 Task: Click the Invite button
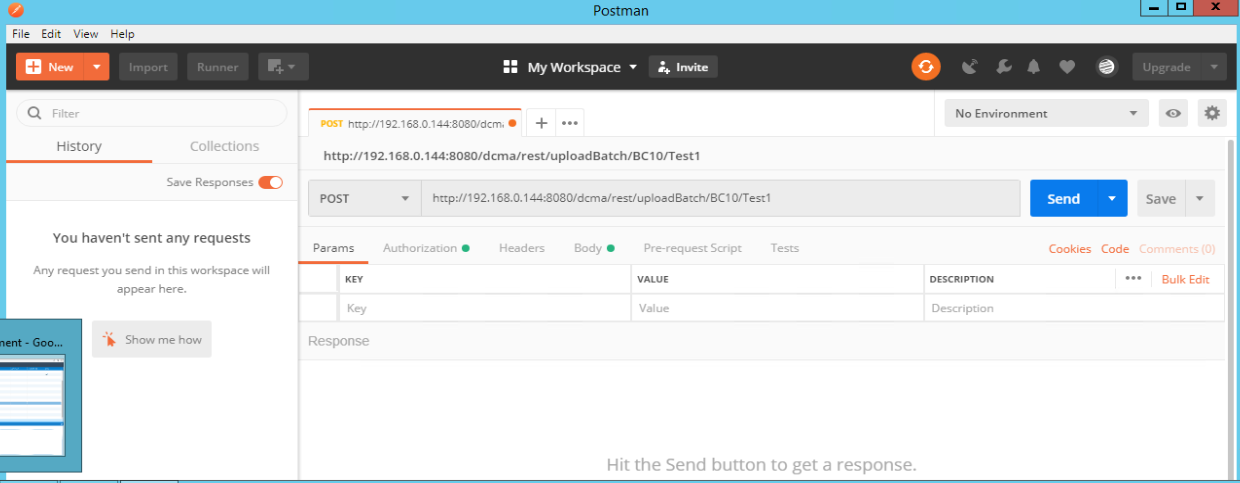[683, 67]
